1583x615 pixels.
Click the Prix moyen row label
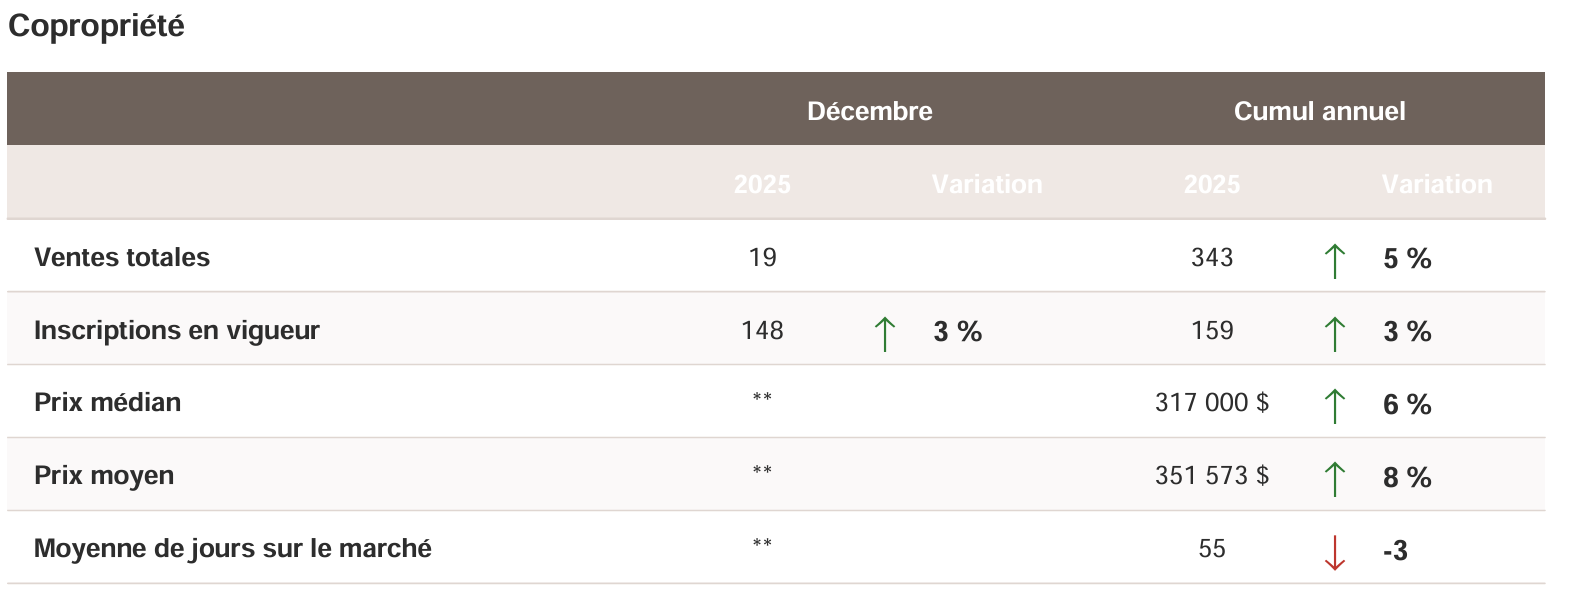click(104, 476)
